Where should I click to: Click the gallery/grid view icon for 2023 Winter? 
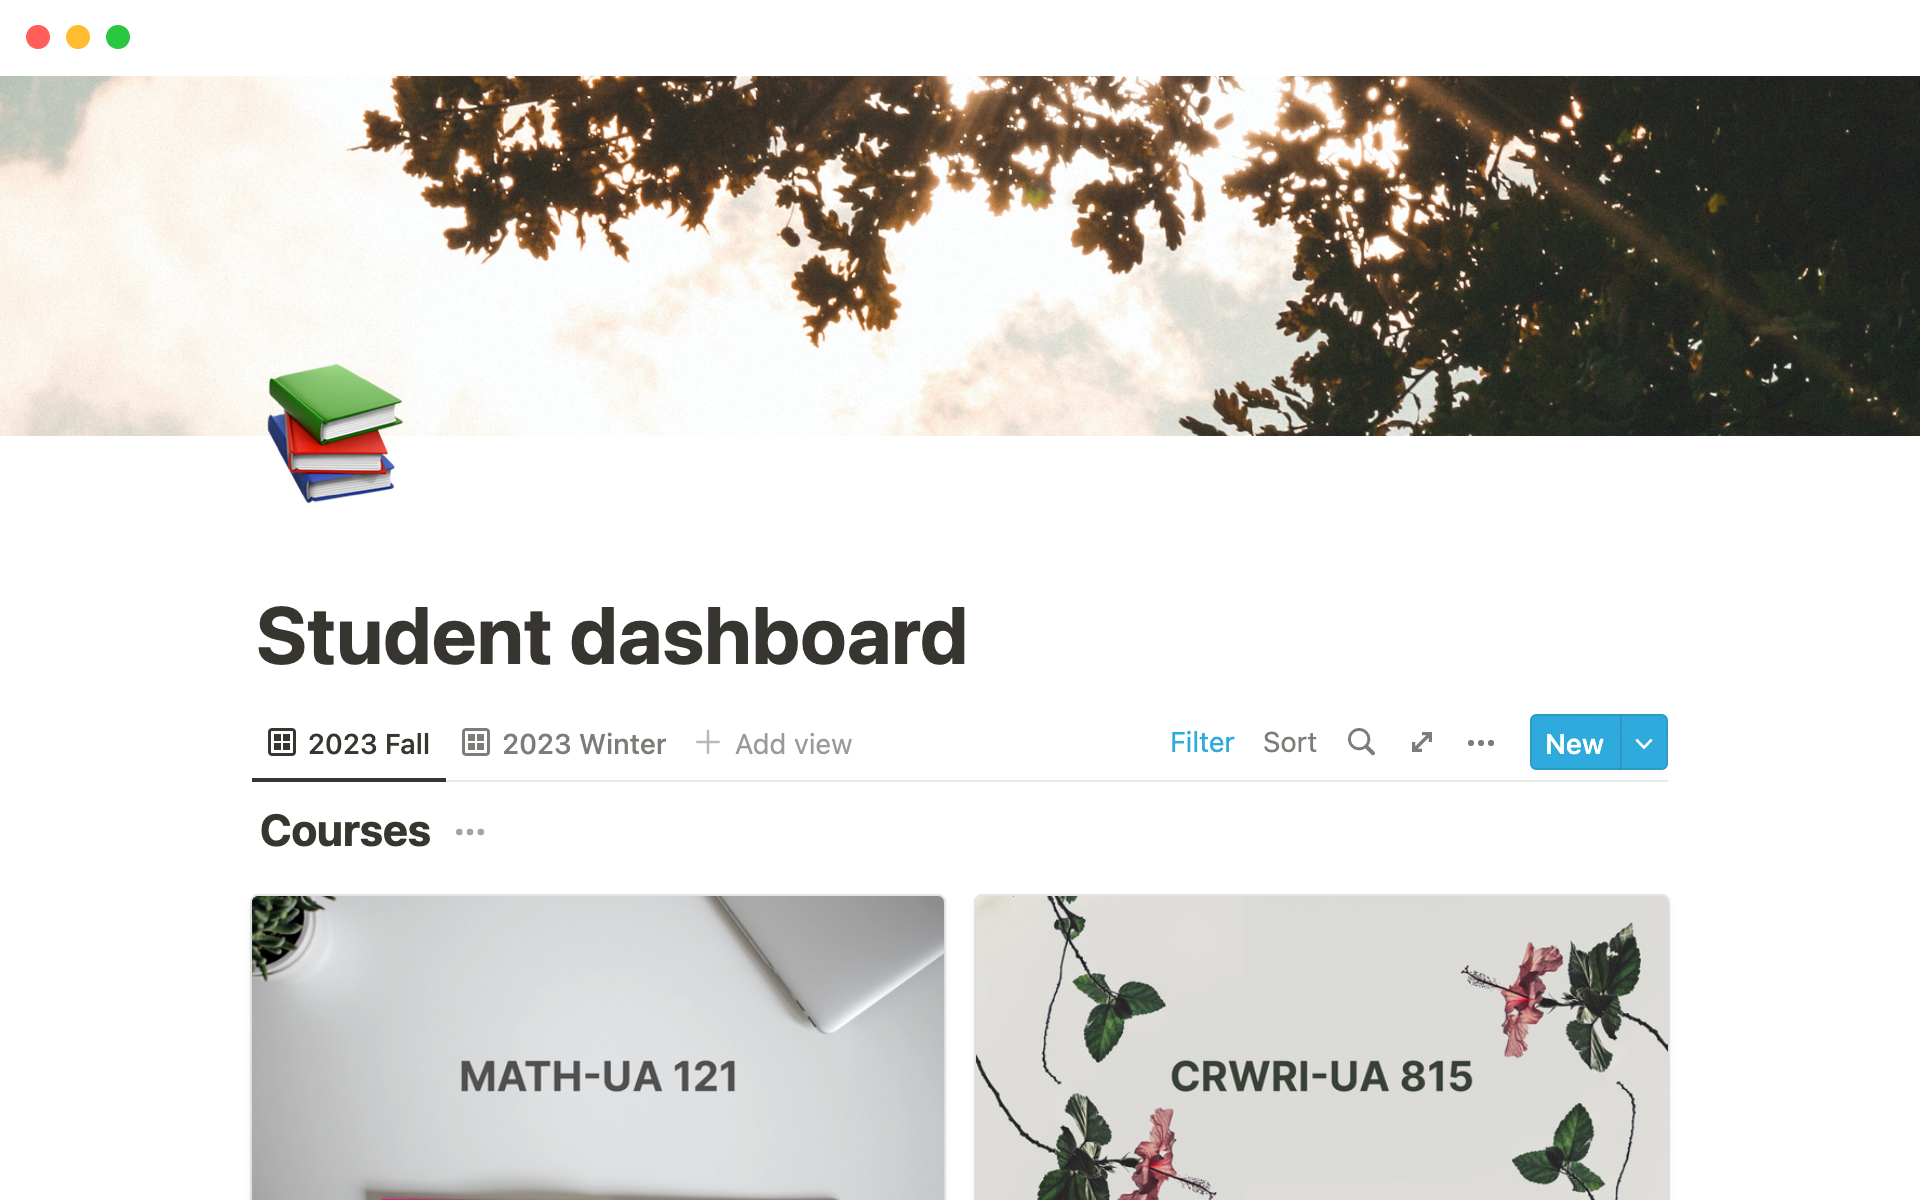pyautogui.click(x=474, y=742)
